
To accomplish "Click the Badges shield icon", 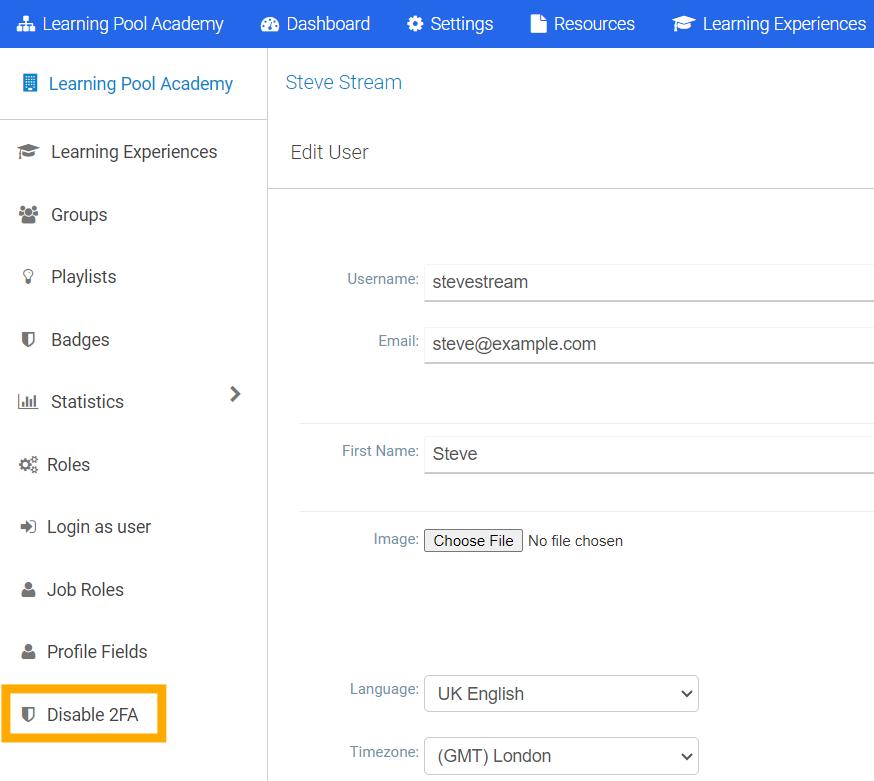I will (x=28, y=340).
